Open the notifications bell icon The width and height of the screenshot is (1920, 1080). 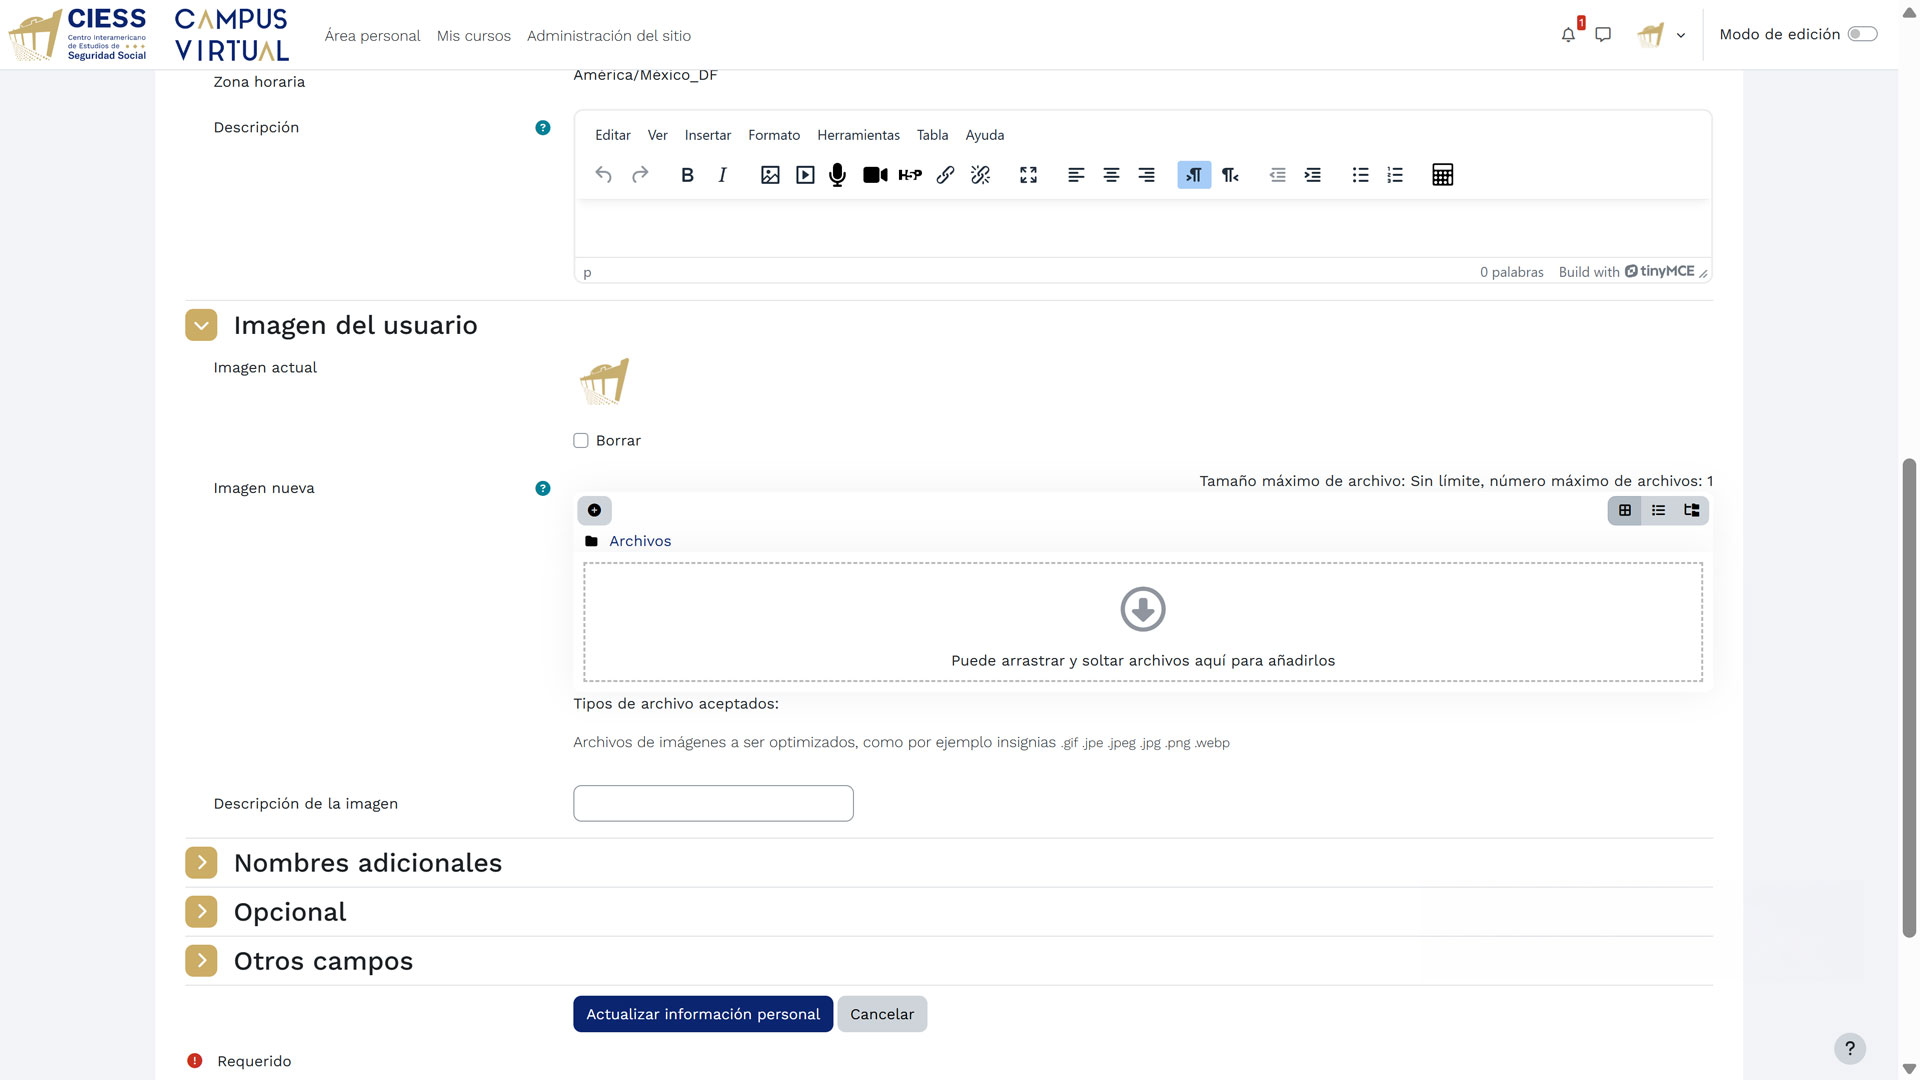(x=1568, y=35)
